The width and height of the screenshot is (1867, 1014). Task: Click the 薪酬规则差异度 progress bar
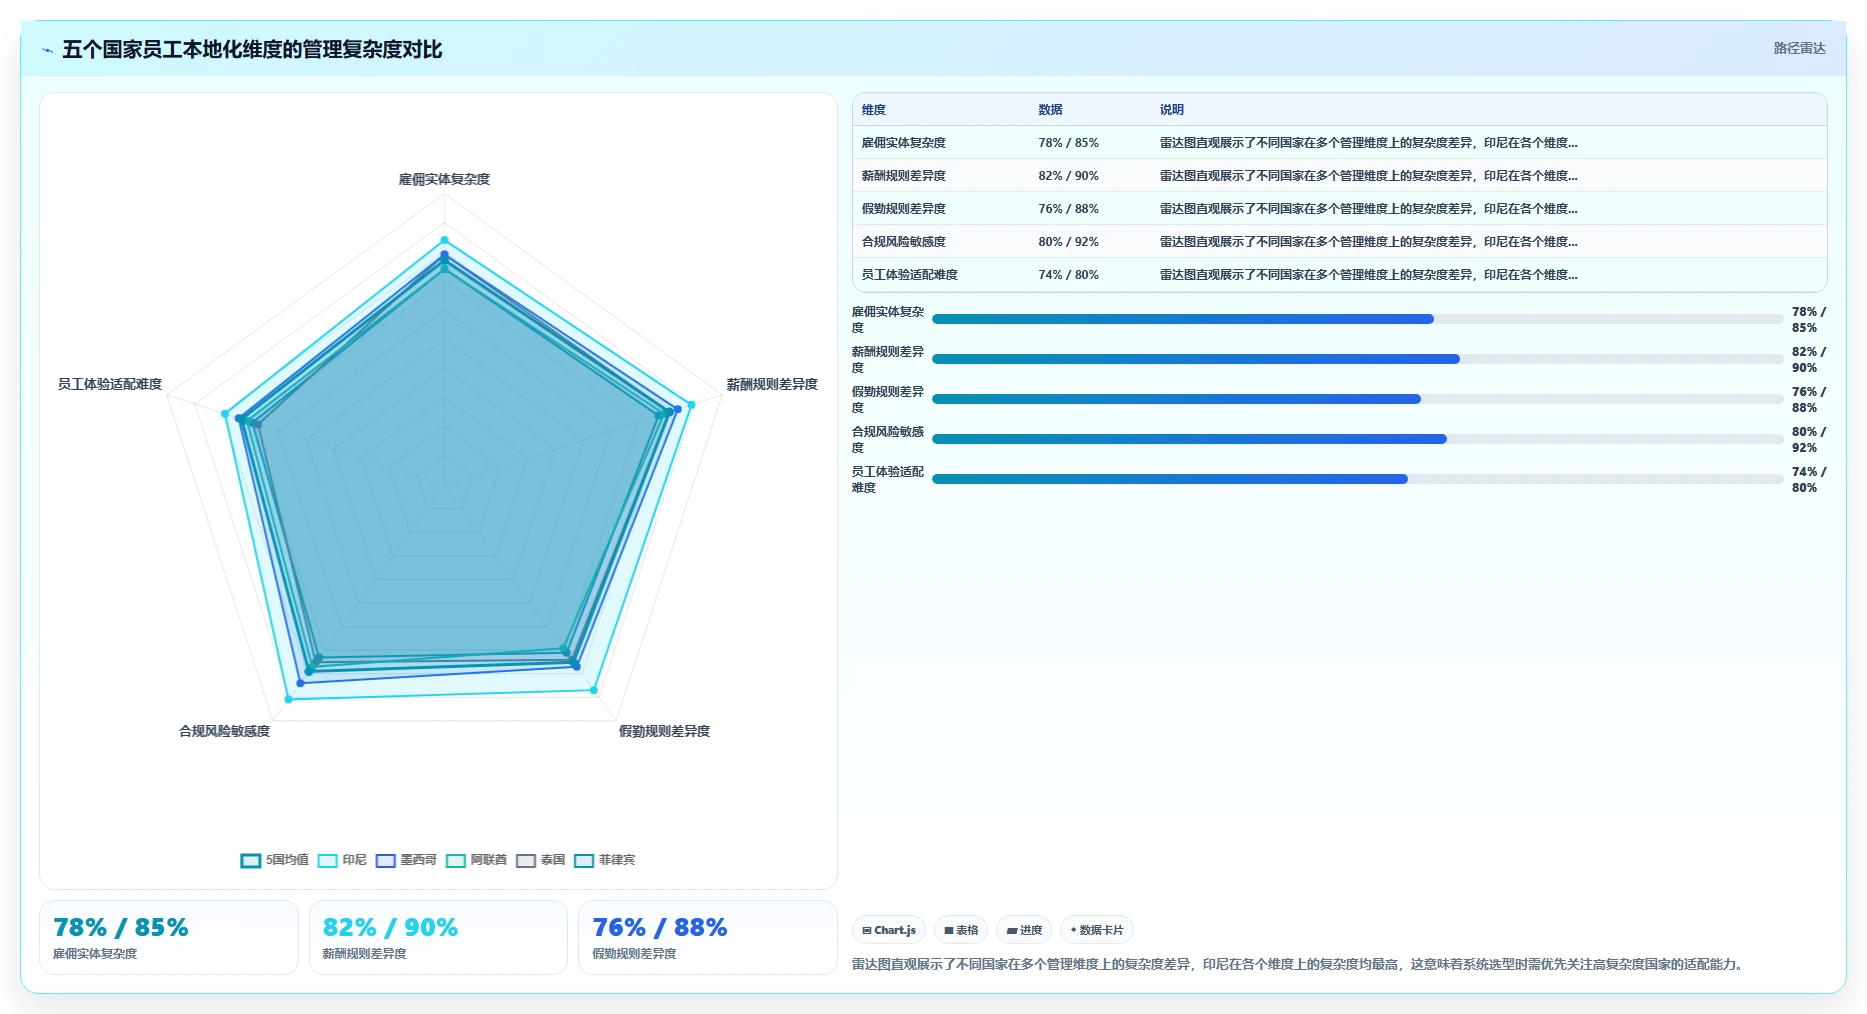1357,359
